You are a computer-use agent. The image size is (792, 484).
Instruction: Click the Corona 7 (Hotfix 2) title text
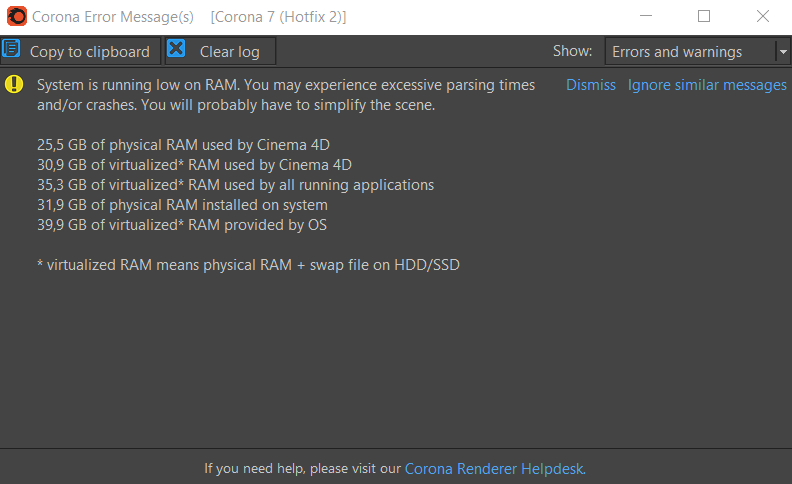tap(278, 17)
